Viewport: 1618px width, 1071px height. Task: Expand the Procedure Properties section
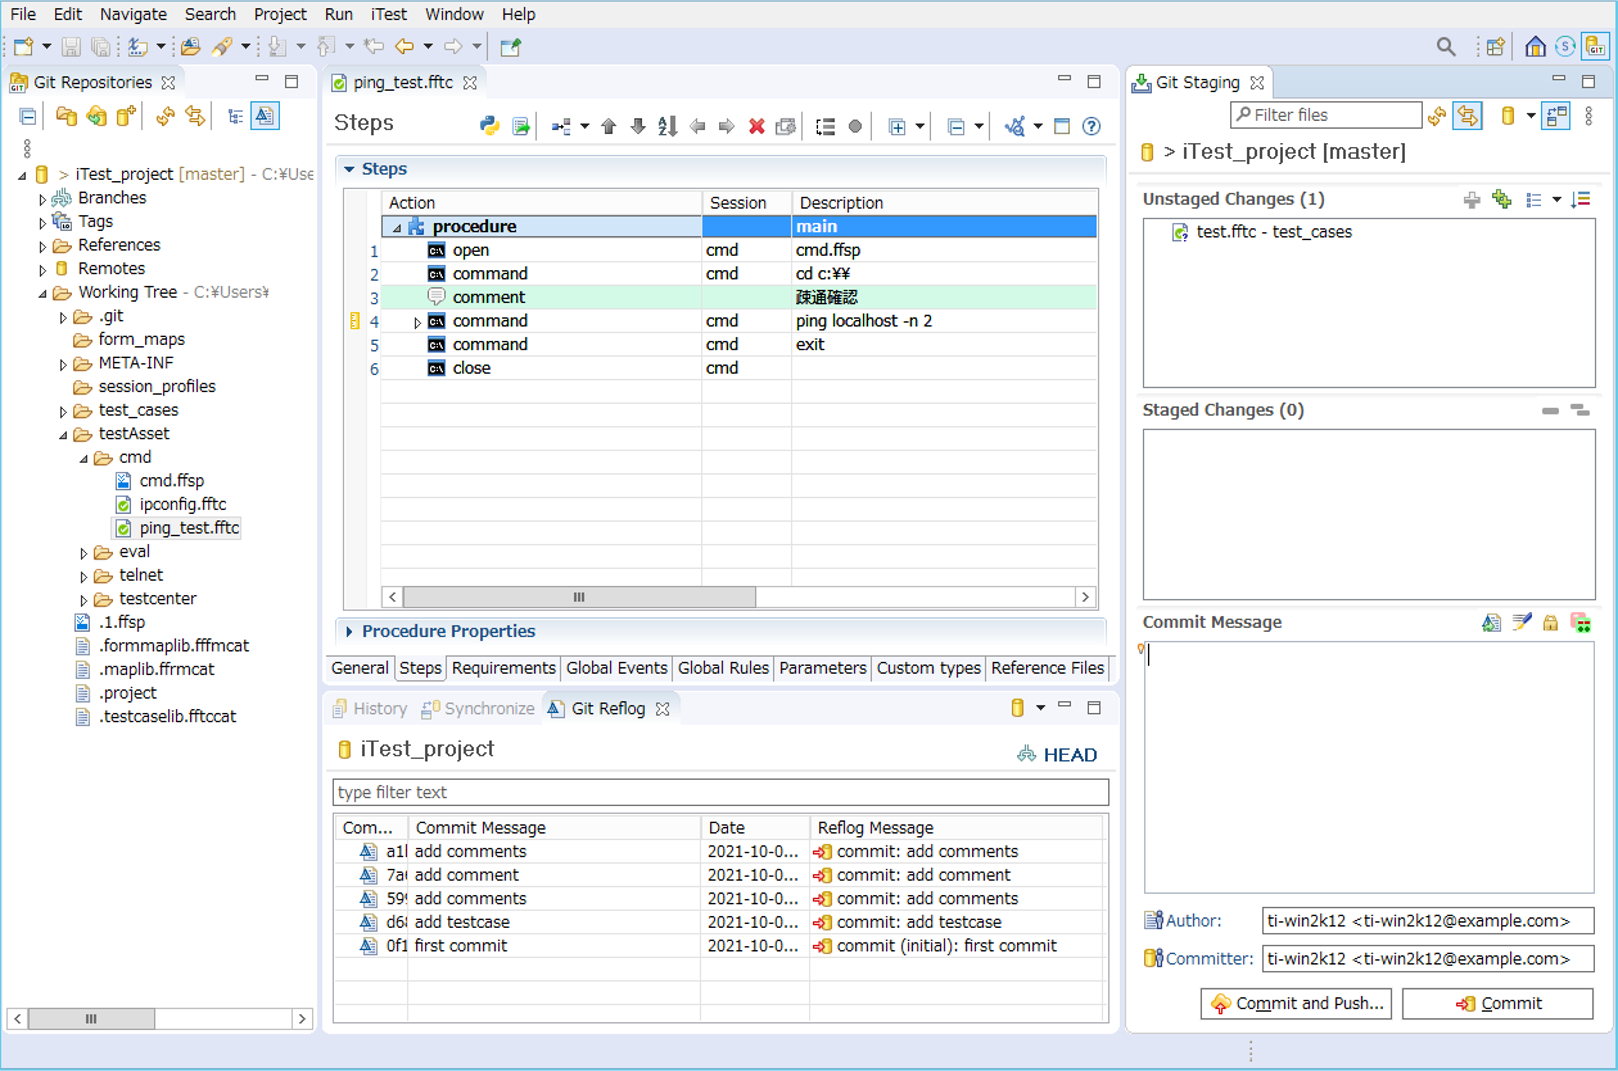[x=349, y=632]
